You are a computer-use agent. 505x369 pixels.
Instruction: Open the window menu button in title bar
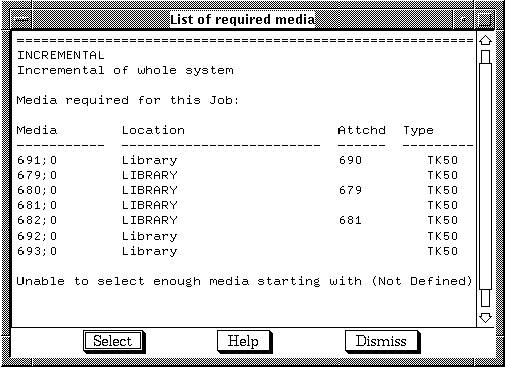click(21, 20)
